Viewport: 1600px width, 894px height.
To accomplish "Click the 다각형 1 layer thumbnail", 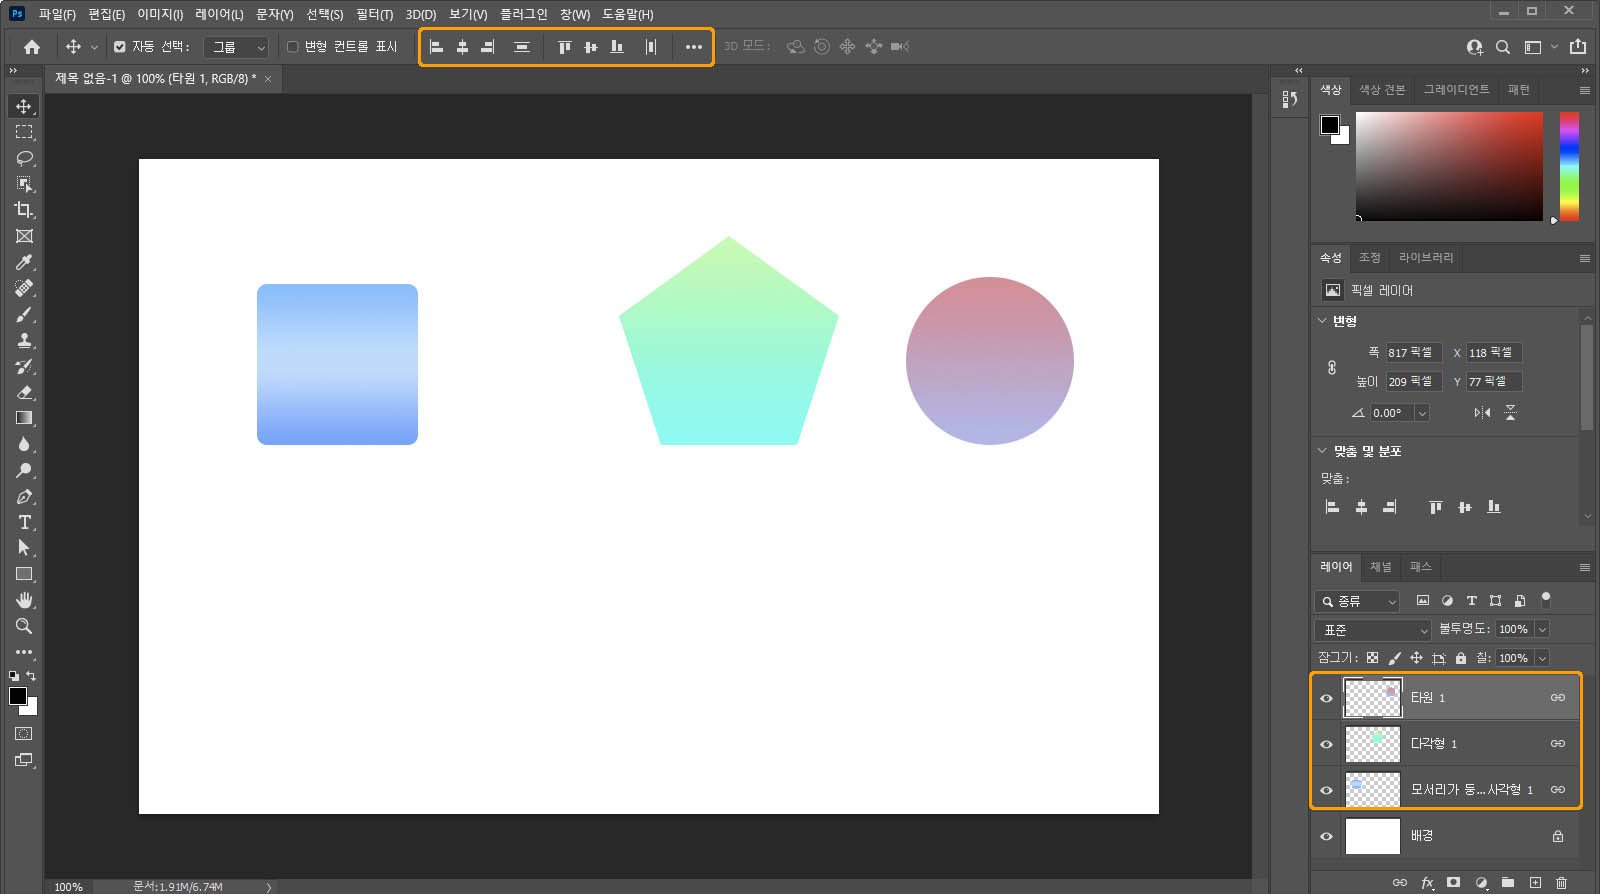I will (x=1372, y=744).
